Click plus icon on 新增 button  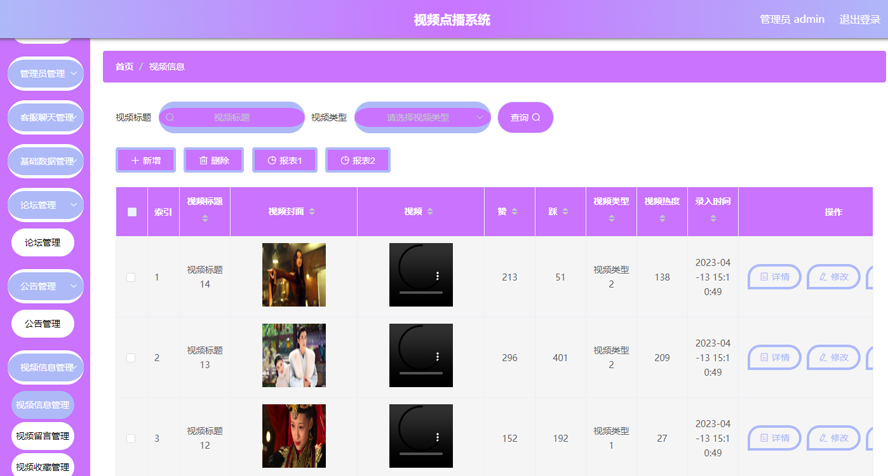tap(135, 161)
